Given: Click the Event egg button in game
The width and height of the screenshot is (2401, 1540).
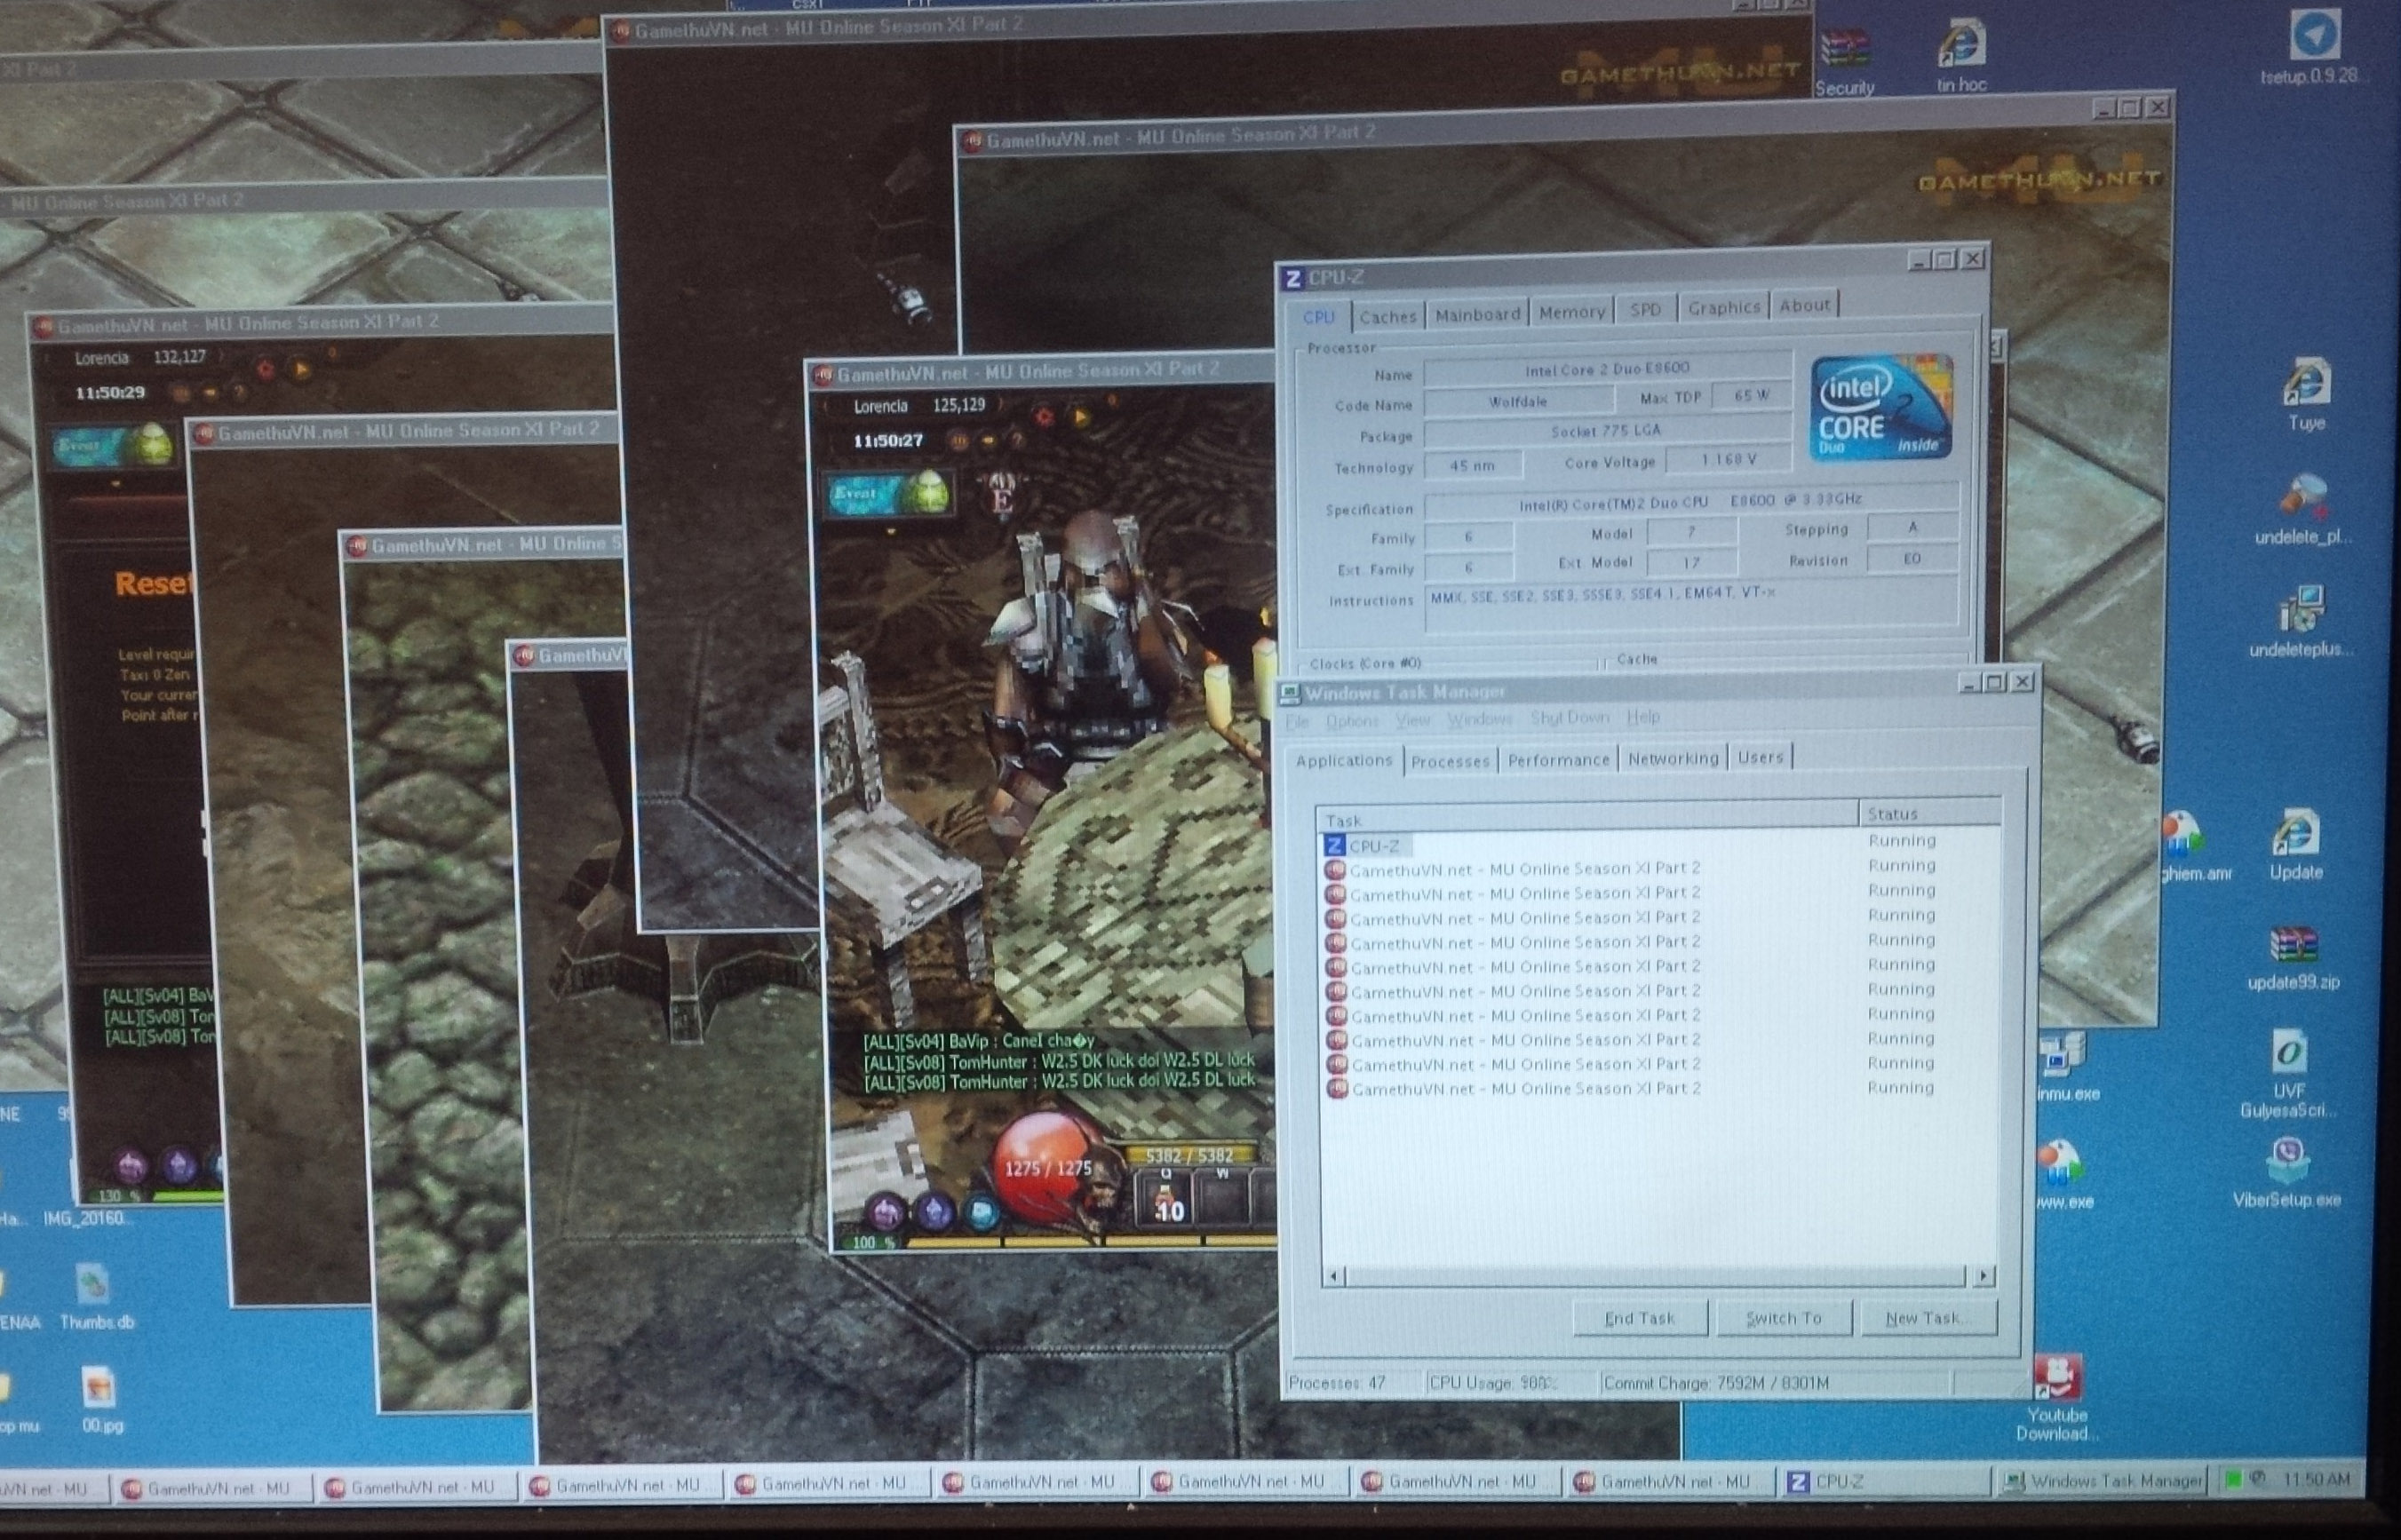Looking at the screenshot, I should tap(889, 495).
